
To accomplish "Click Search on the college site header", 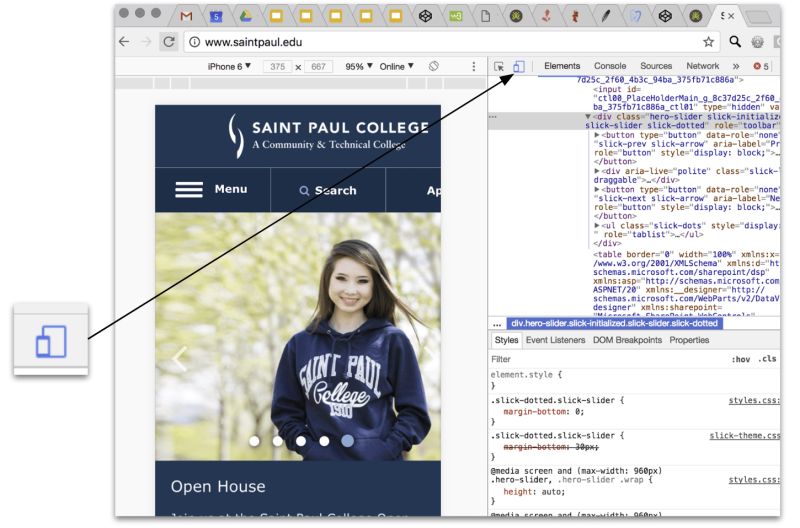I will tap(328, 190).
